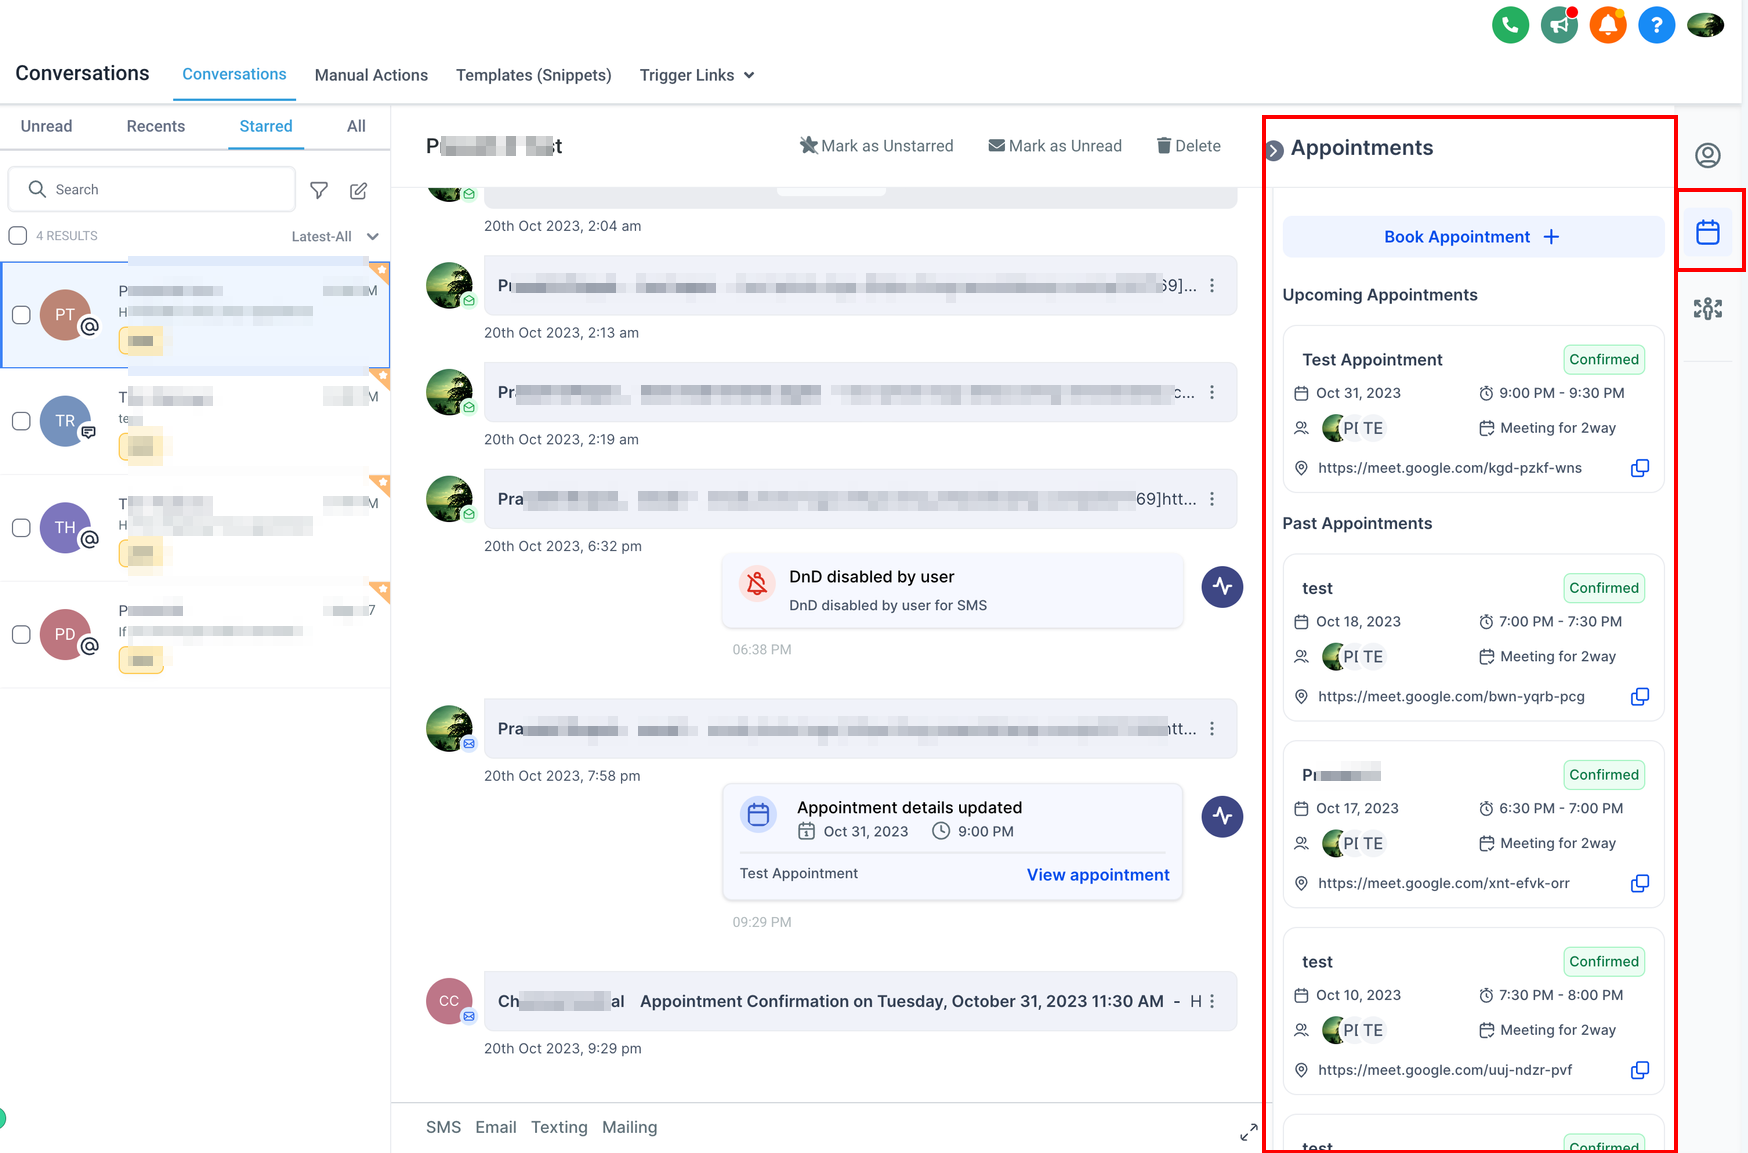Viewport: 1748px width, 1153px height.
Task: Click Confirmed badge on Oct 10 appointment
Action: point(1604,962)
